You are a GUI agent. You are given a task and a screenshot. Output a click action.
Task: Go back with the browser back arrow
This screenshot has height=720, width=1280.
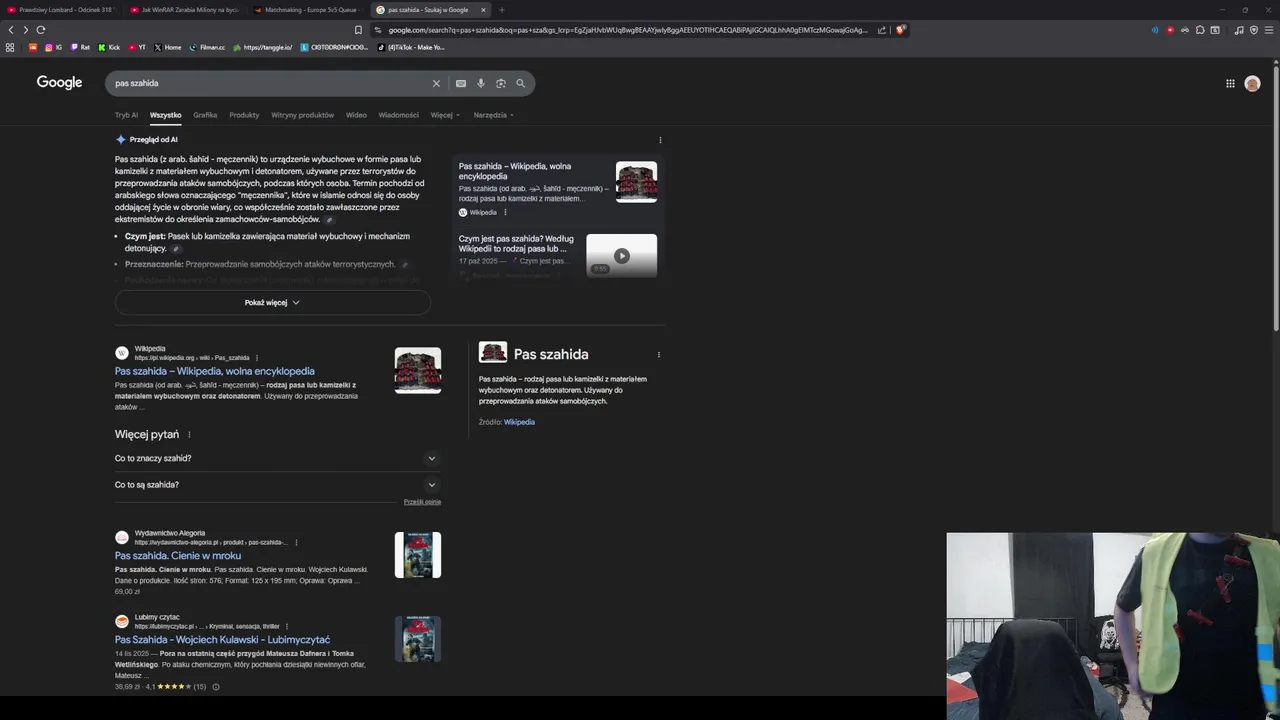click(x=11, y=30)
